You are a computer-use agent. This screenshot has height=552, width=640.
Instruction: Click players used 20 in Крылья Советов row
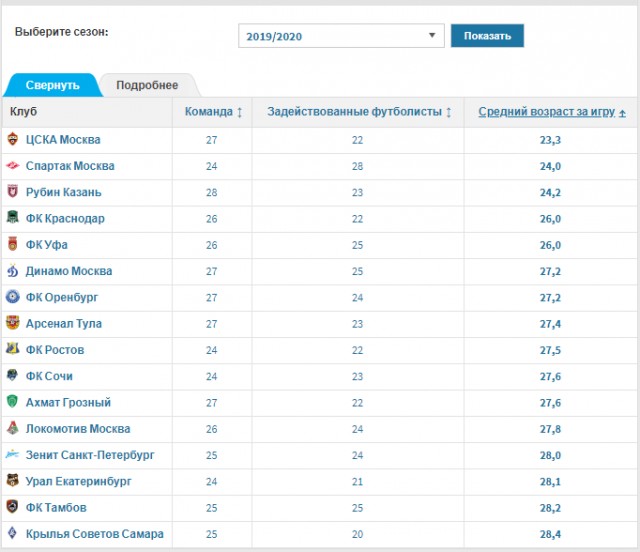click(x=358, y=534)
